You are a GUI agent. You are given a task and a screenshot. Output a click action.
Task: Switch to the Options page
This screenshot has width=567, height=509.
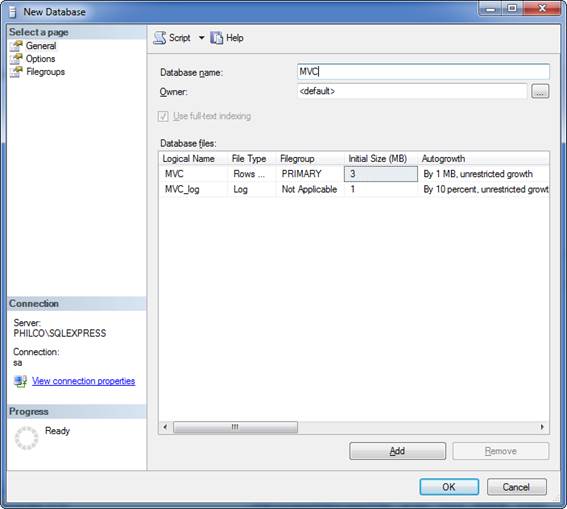tap(40, 59)
